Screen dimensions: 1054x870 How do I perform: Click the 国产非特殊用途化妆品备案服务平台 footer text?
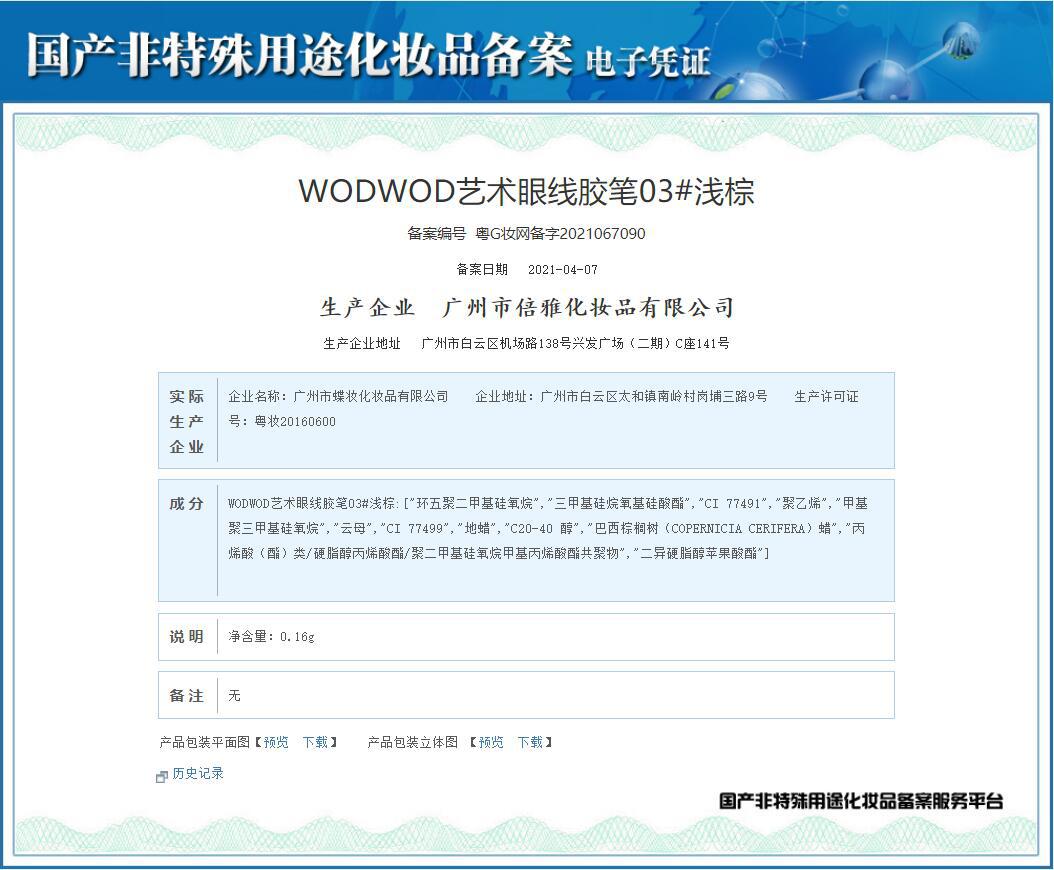[860, 801]
